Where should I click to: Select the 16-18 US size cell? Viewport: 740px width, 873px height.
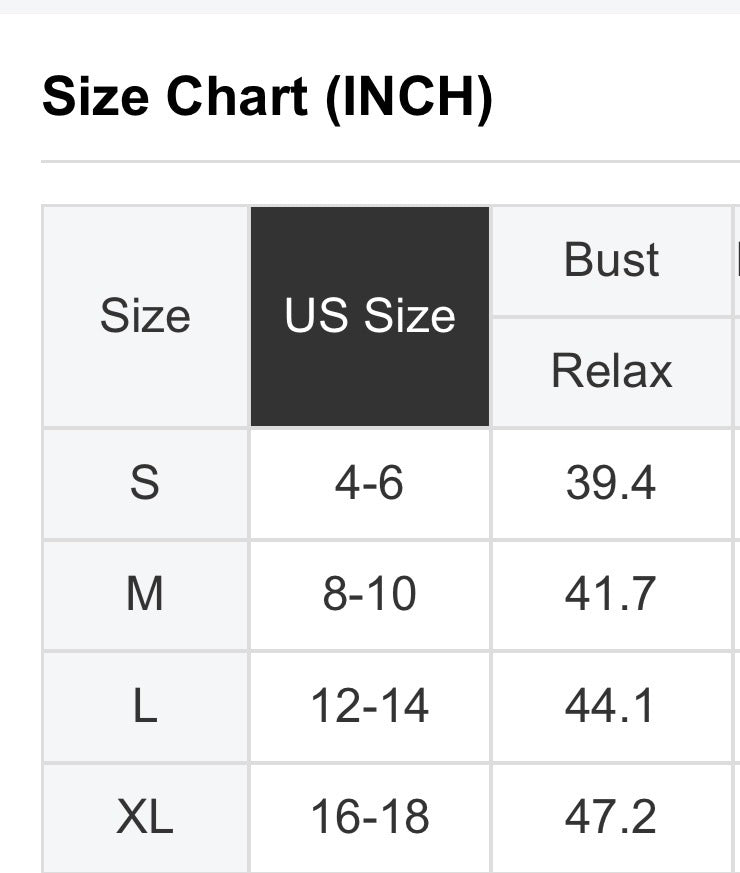point(369,817)
